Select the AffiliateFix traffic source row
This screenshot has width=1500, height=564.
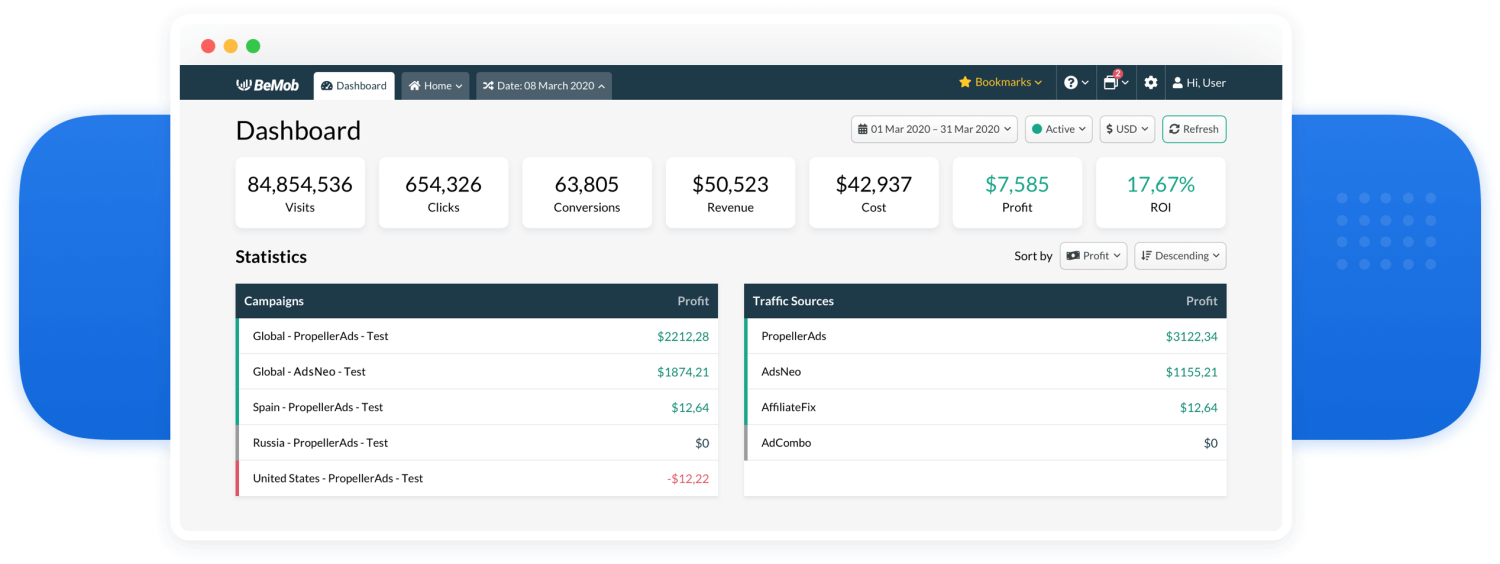[985, 407]
